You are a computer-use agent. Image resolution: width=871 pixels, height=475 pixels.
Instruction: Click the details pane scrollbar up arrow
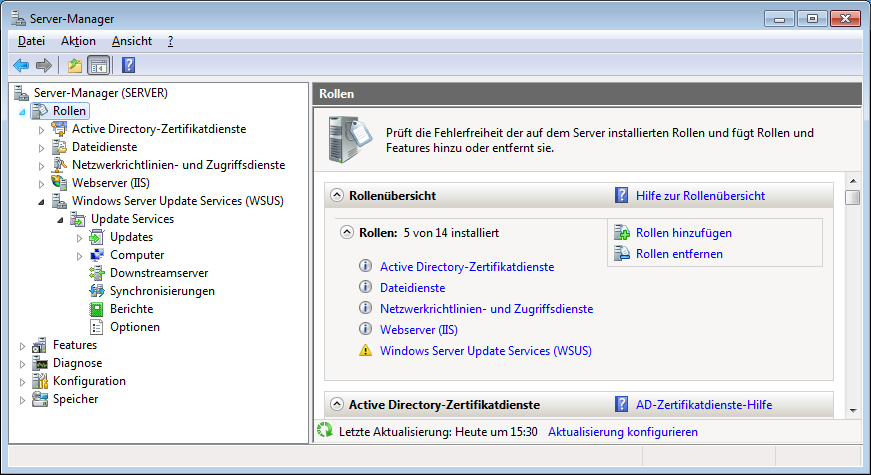point(853,181)
